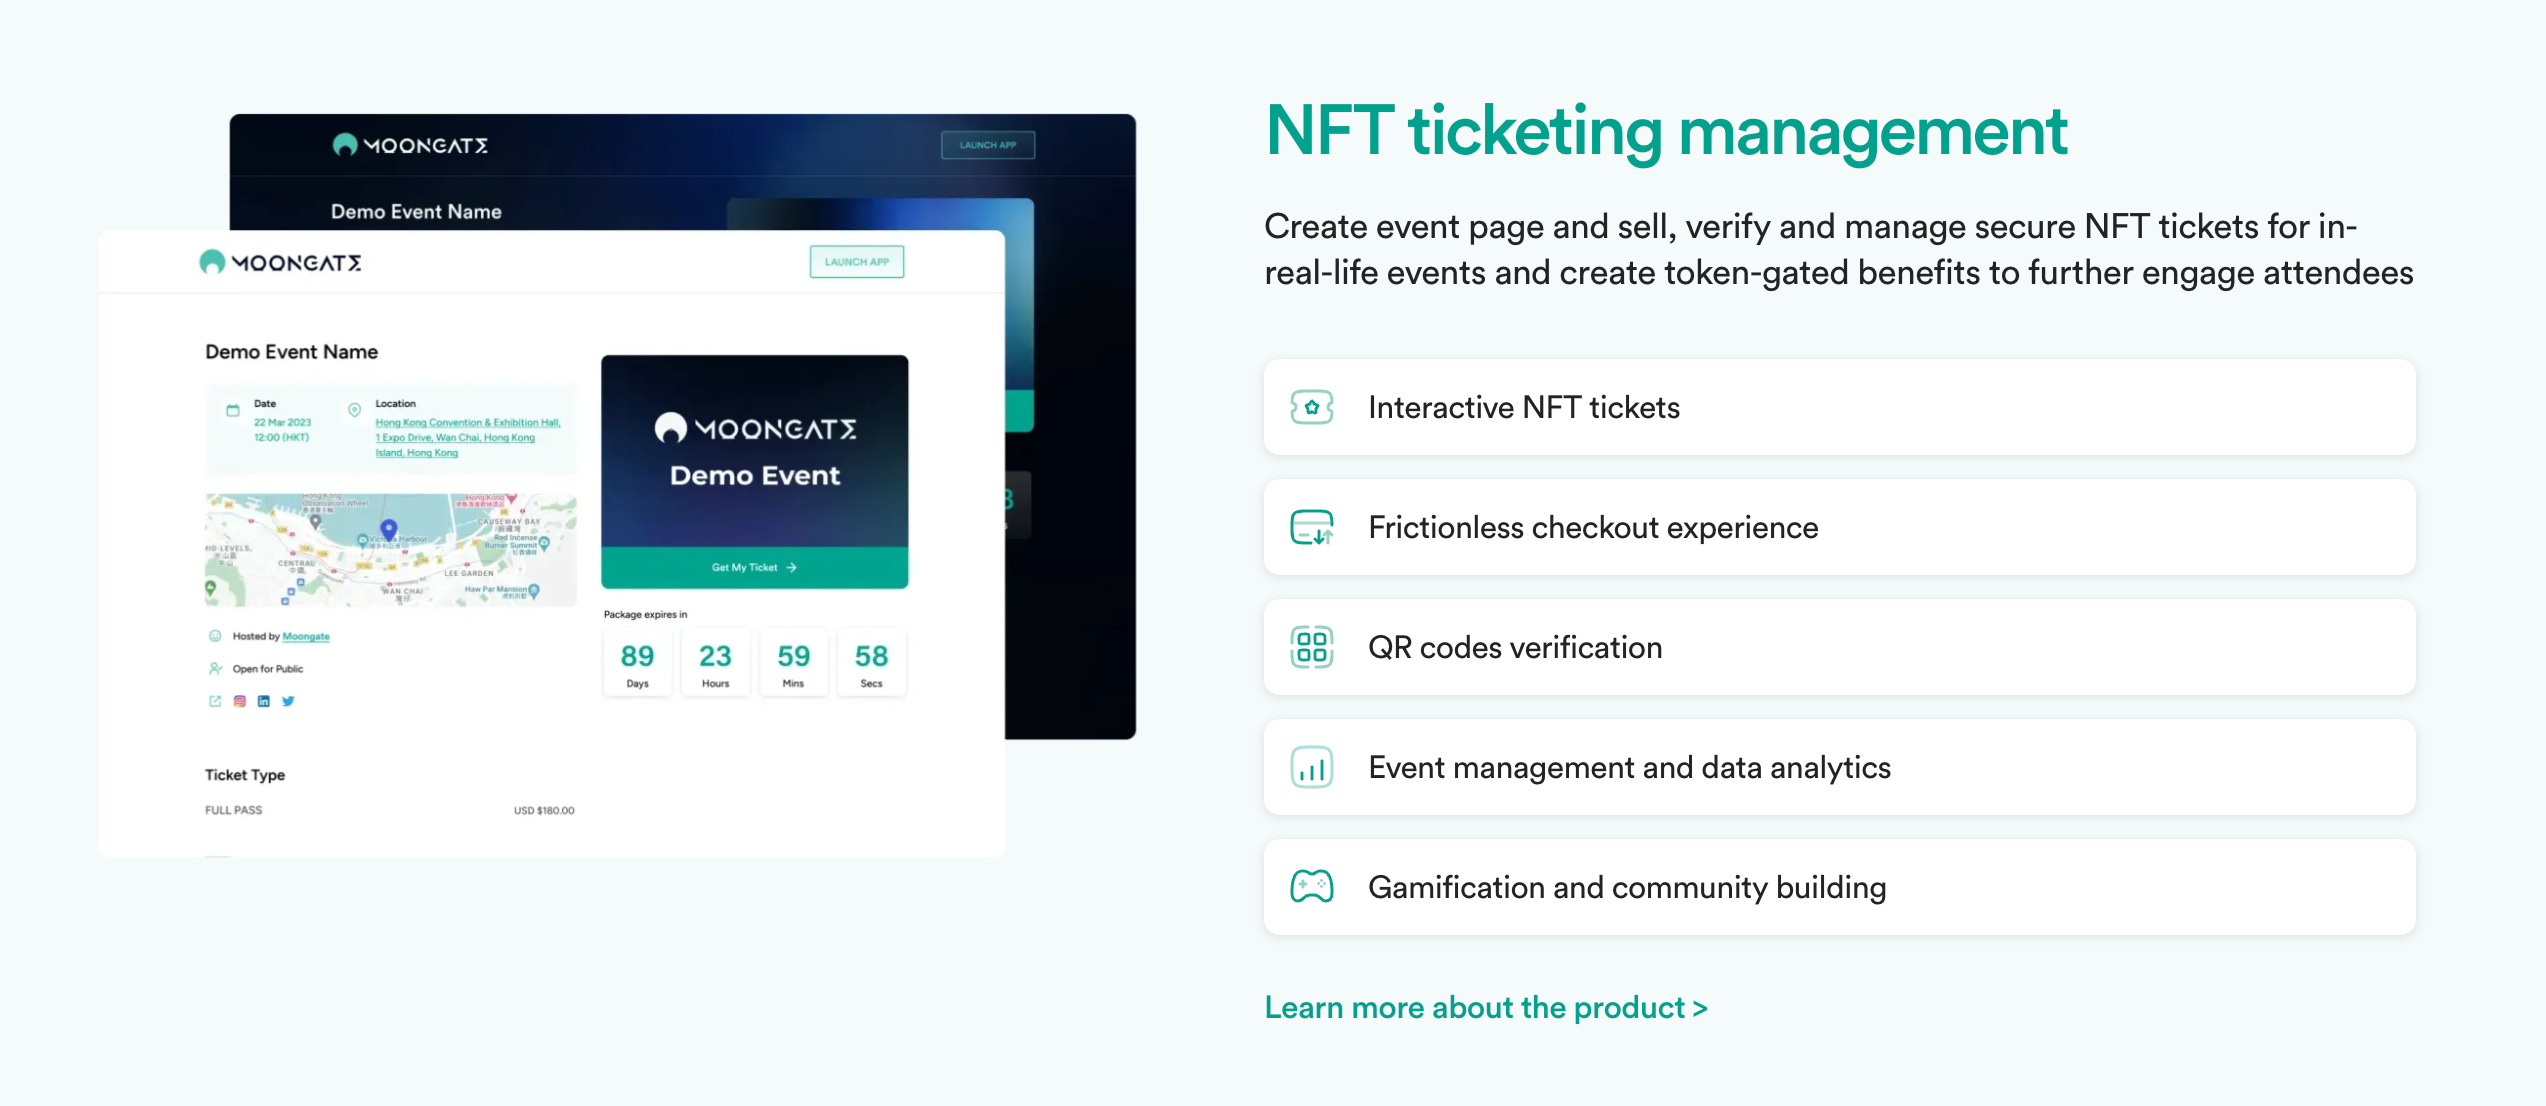Click the Moongate host link
2546x1106 pixels.
click(x=305, y=636)
